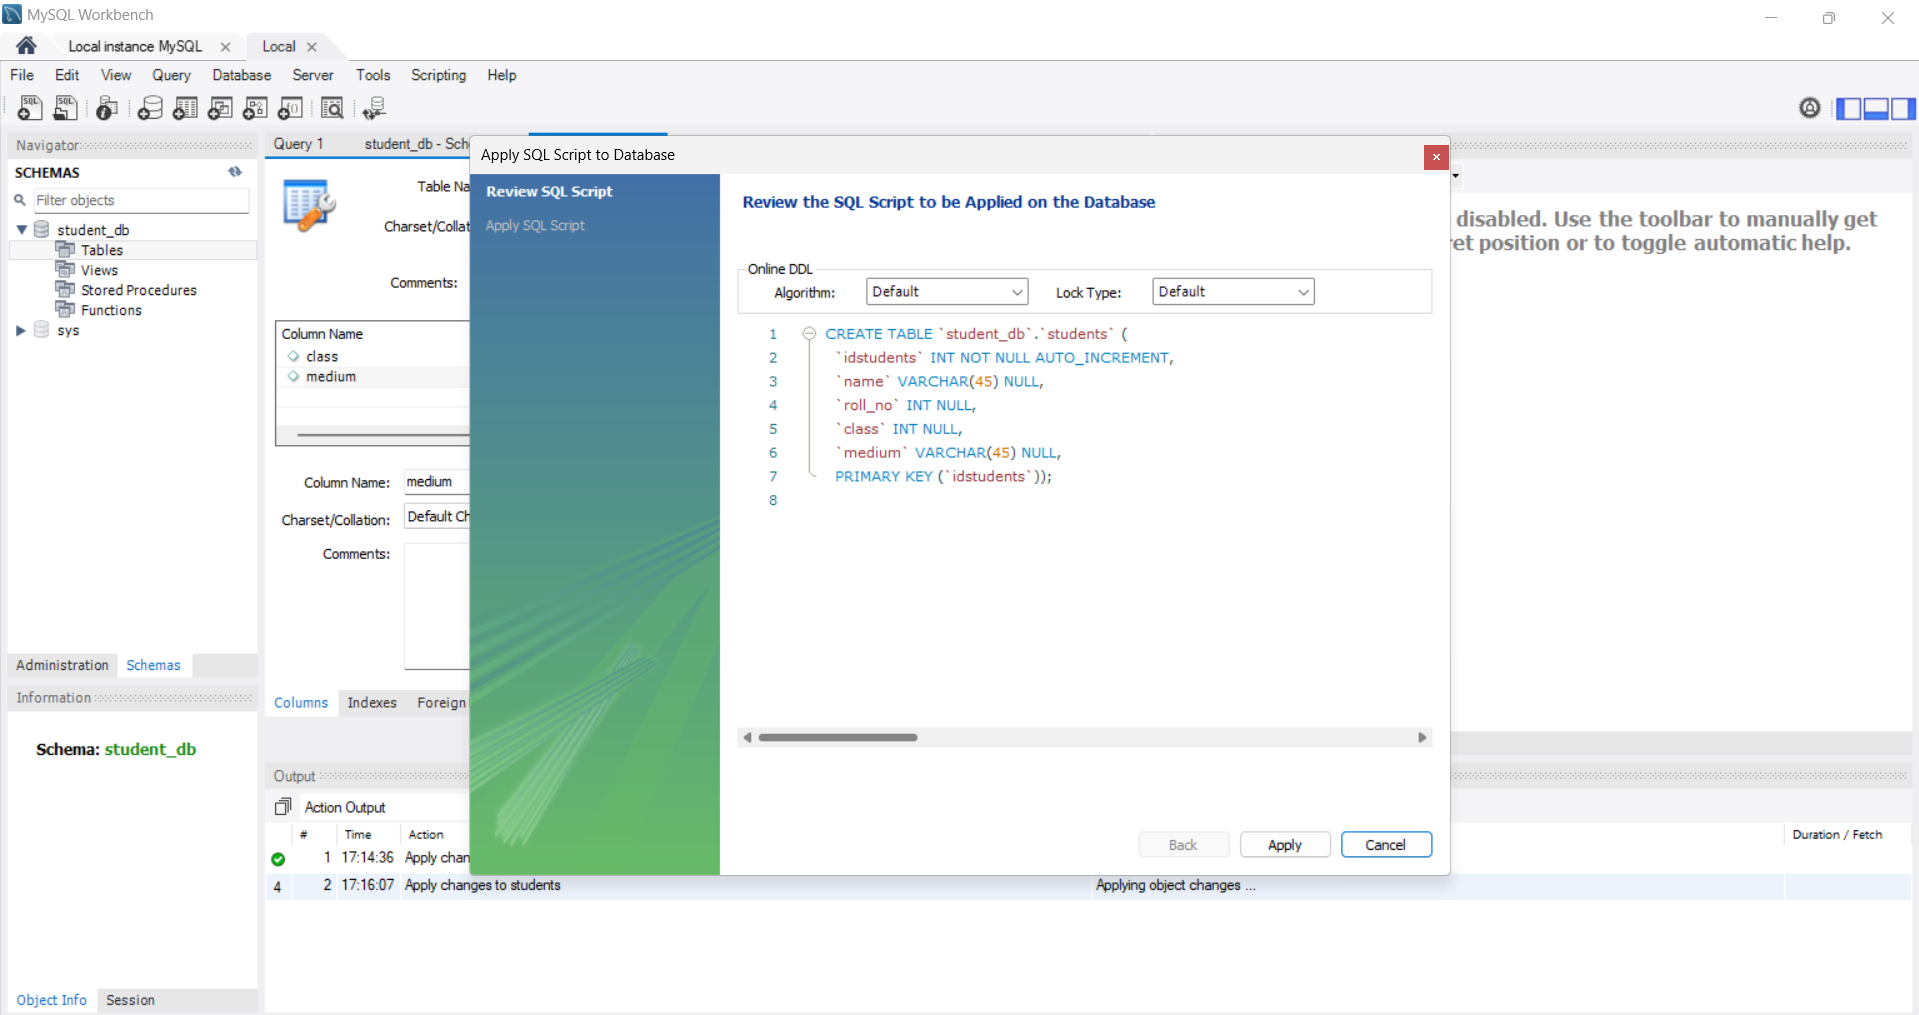Close the Local connection tab
The width and height of the screenshot is (1919, 1015).
tap(312, 47)
